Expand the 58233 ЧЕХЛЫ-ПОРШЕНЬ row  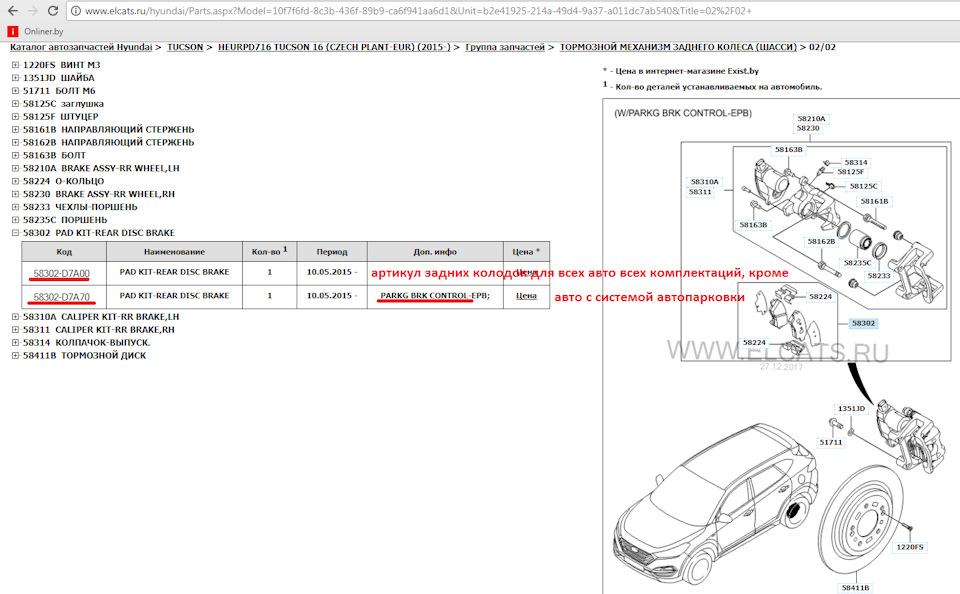(x=15, y=207)
